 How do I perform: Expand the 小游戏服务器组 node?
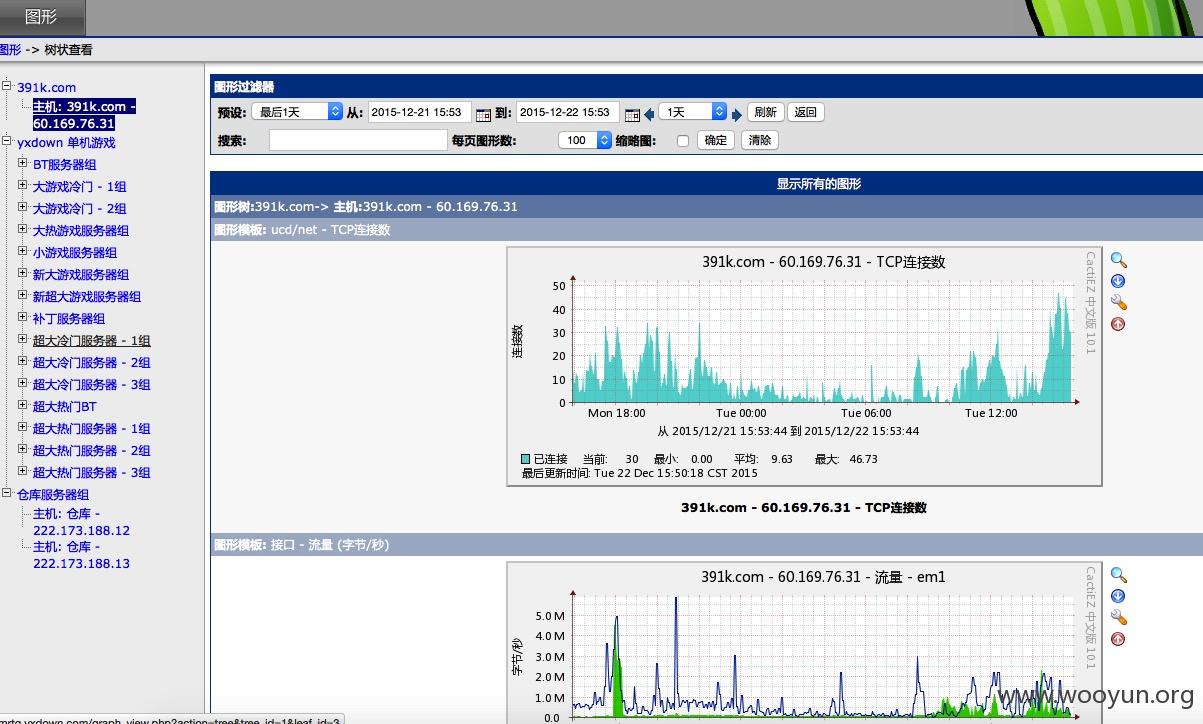(22, 251)
